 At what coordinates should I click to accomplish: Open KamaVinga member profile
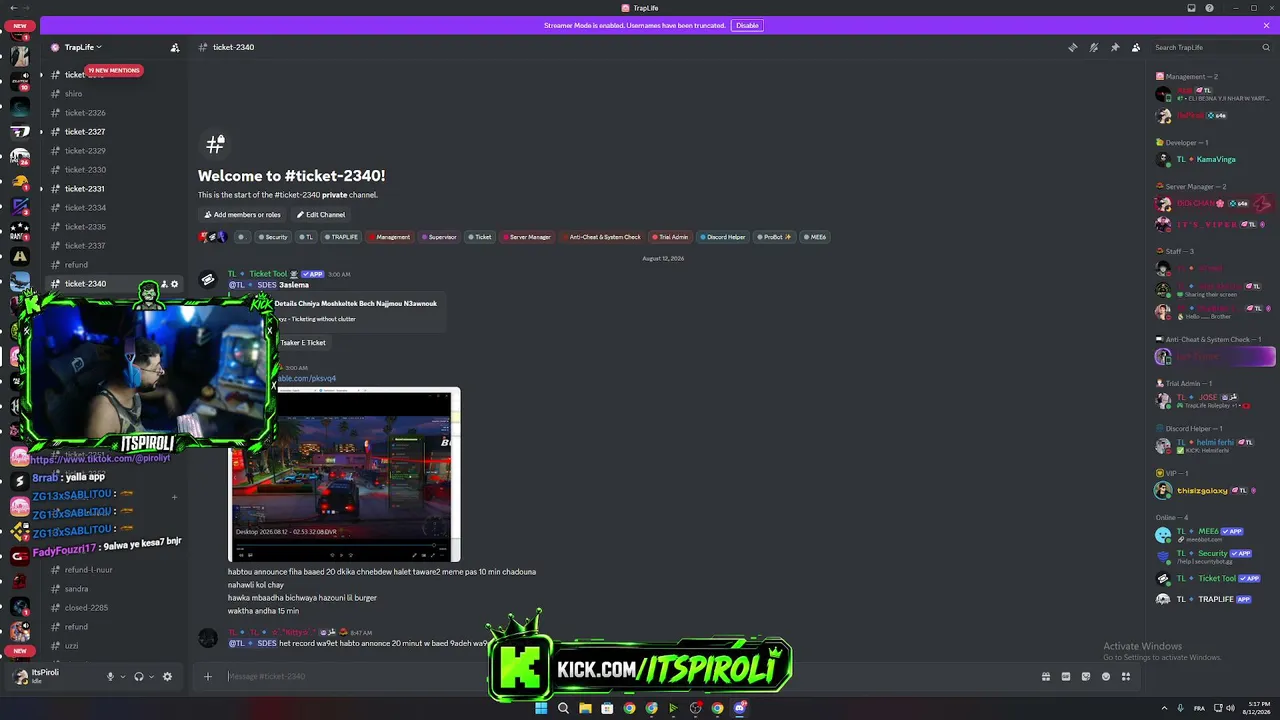point(1214,159)
